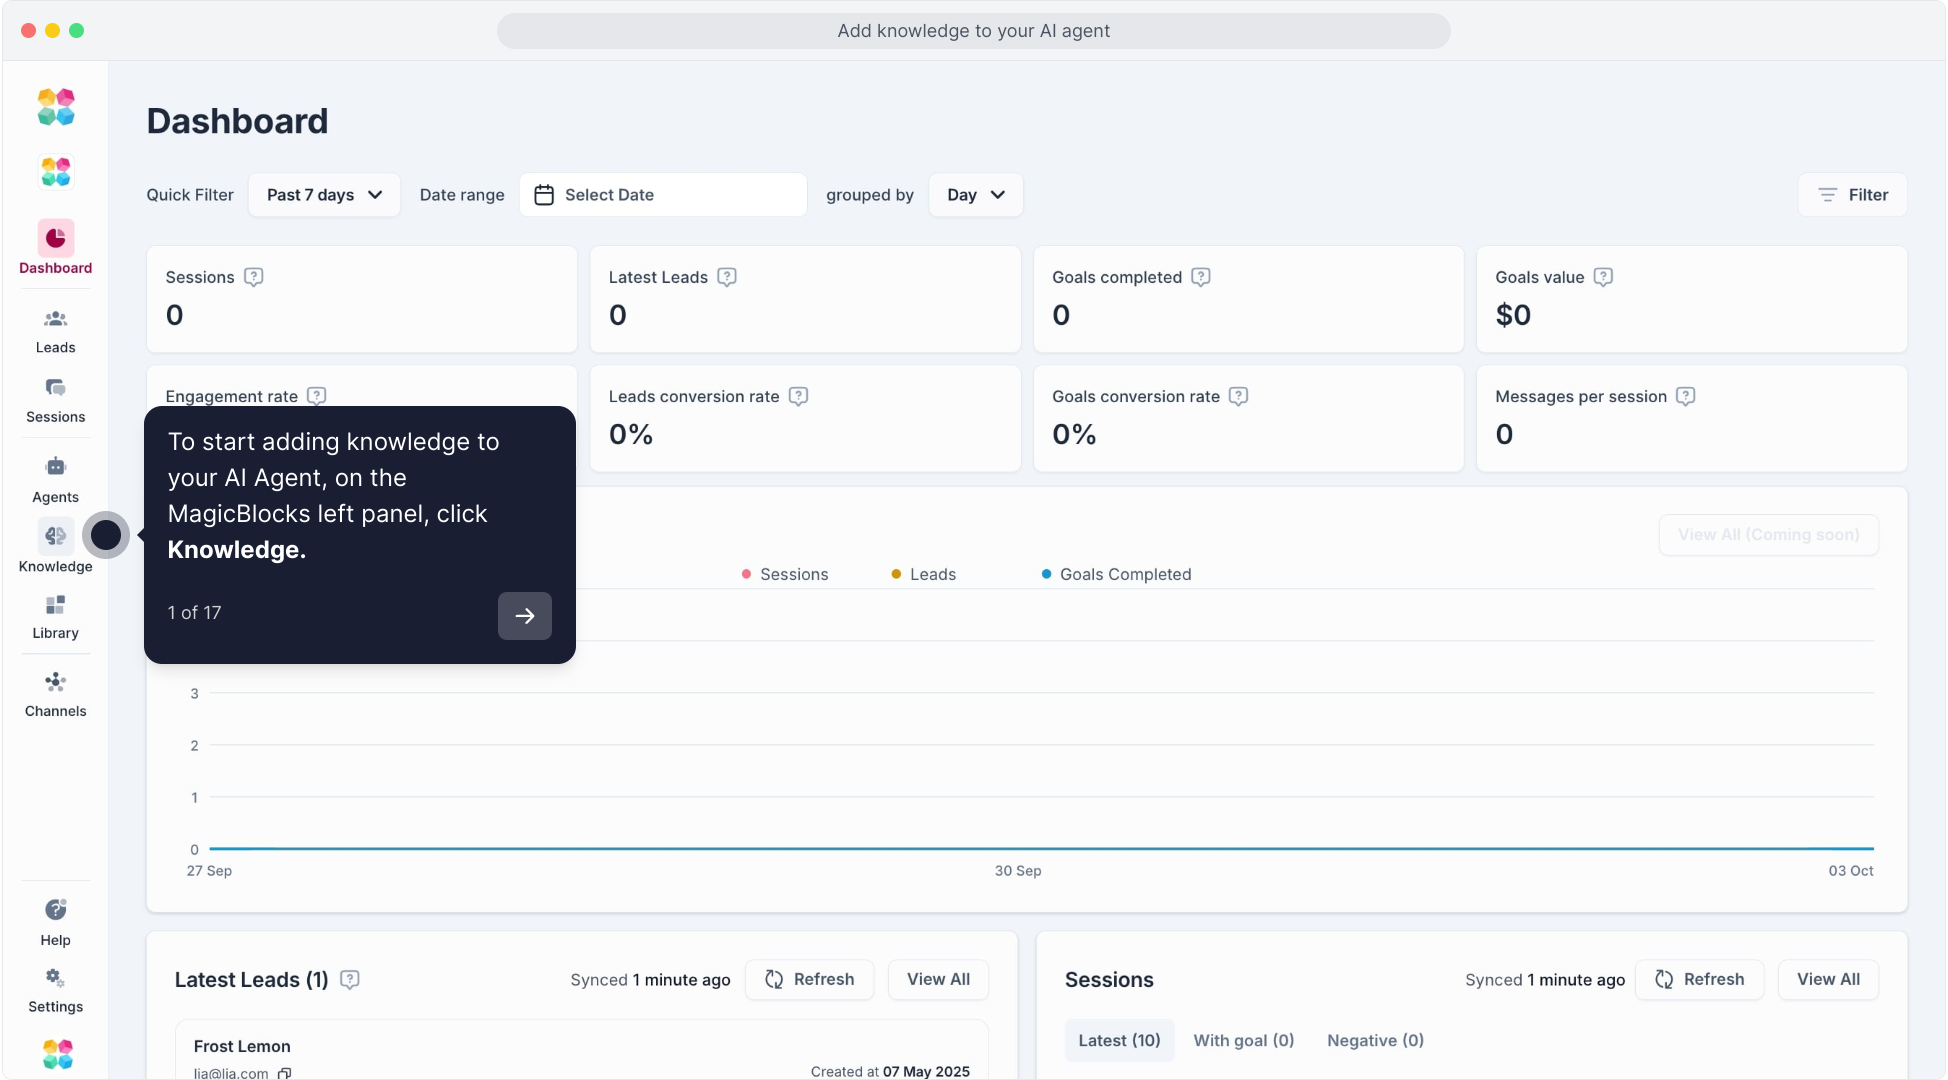Switch to the Negative (0) tab
The width and height of the screenshot is (1948, 1080).
[1375, 1040]
